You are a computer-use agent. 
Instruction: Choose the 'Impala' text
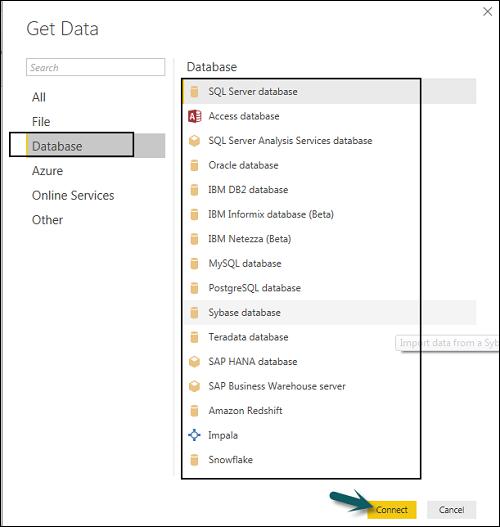point(223,435)
